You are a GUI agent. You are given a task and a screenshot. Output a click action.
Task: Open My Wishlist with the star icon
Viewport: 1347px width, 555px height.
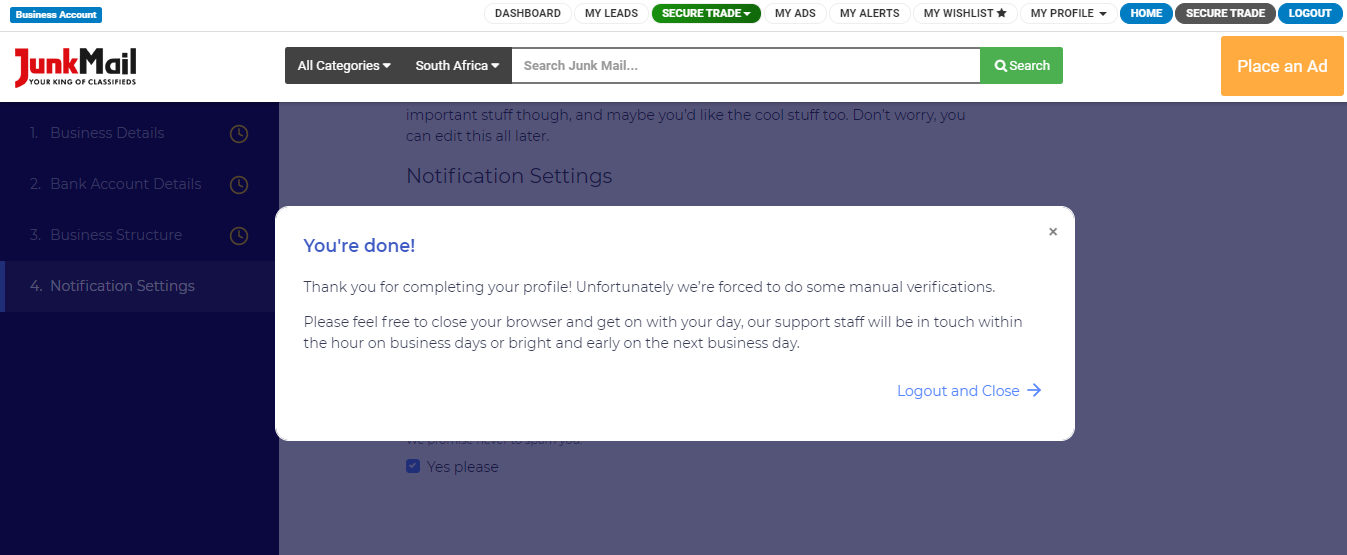click(964, 14)
